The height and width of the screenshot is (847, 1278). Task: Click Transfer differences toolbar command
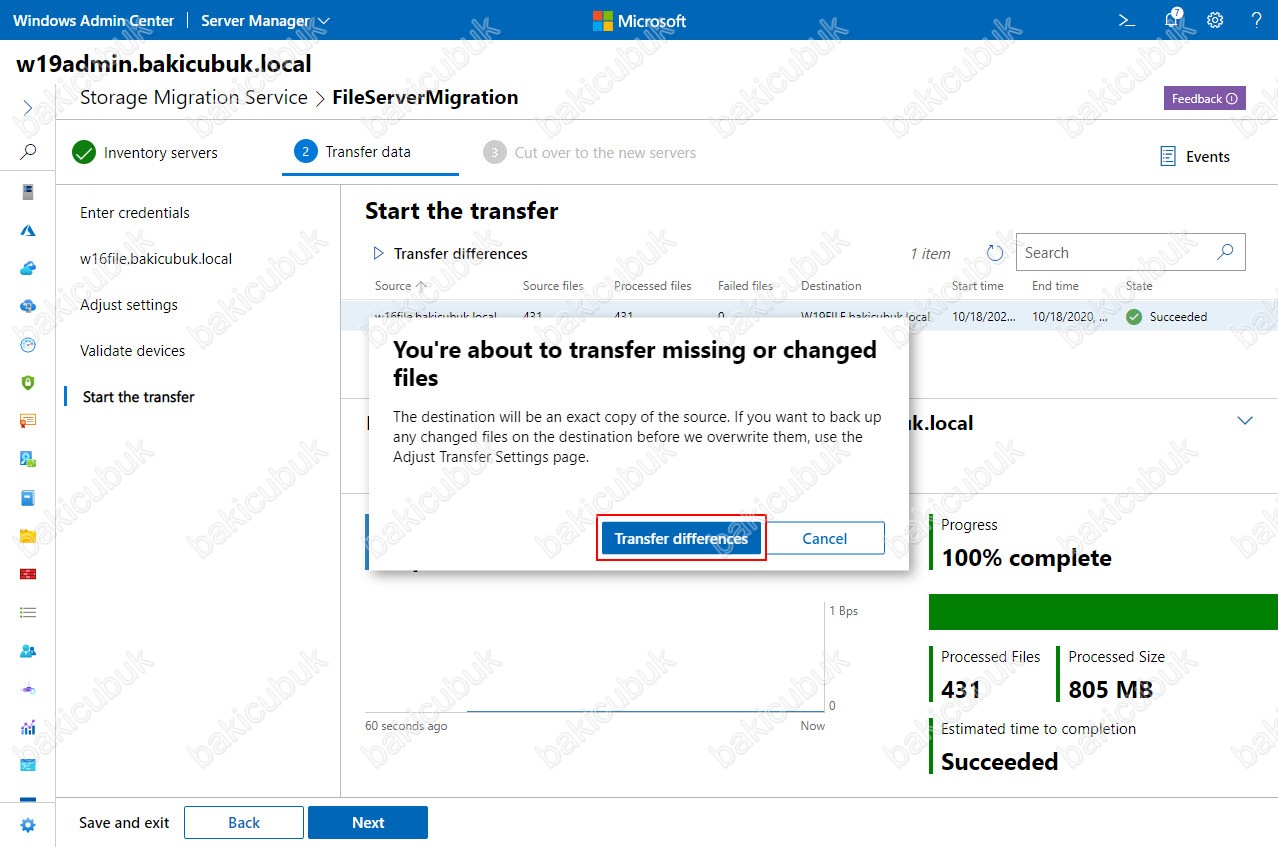(x=450, y=254)
